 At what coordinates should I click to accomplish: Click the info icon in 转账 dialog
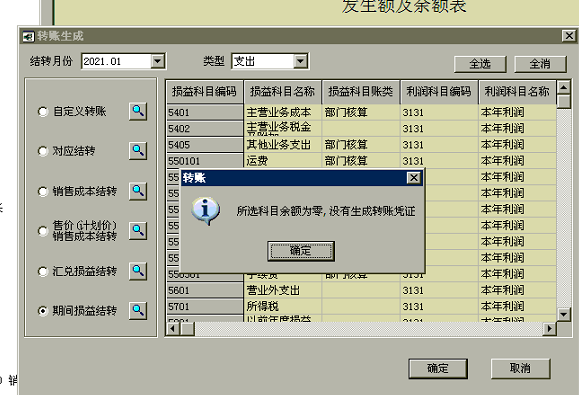(205, 211)
